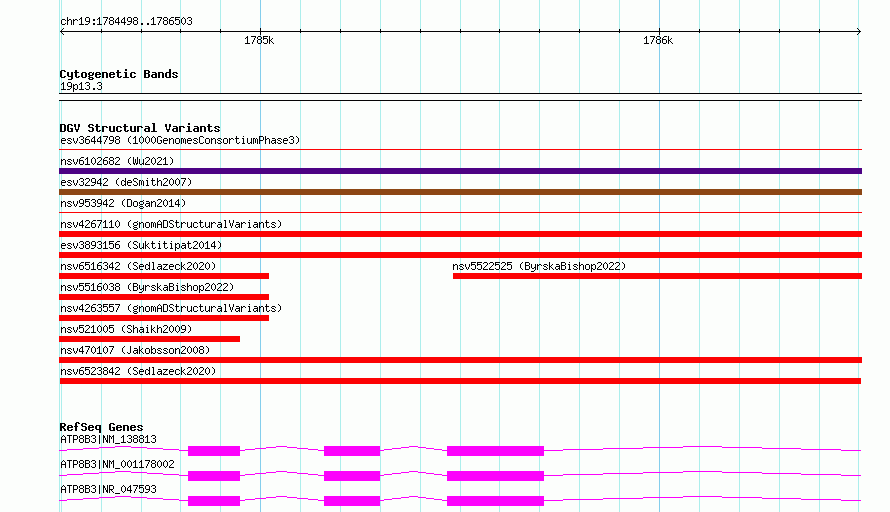This screenshot has width=890, height=512.
Task: Click the ATP8B3|NM_001178002 gene label
Action: 117,464
